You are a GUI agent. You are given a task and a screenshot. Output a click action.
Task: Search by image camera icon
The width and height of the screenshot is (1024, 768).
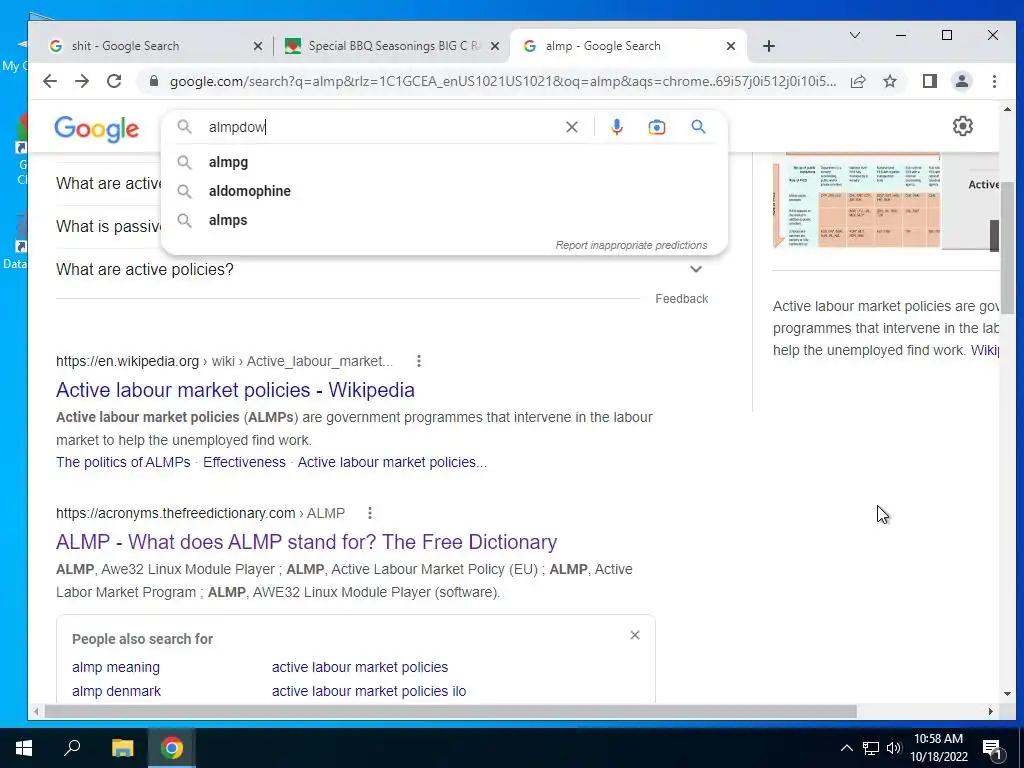pos(656,127)
